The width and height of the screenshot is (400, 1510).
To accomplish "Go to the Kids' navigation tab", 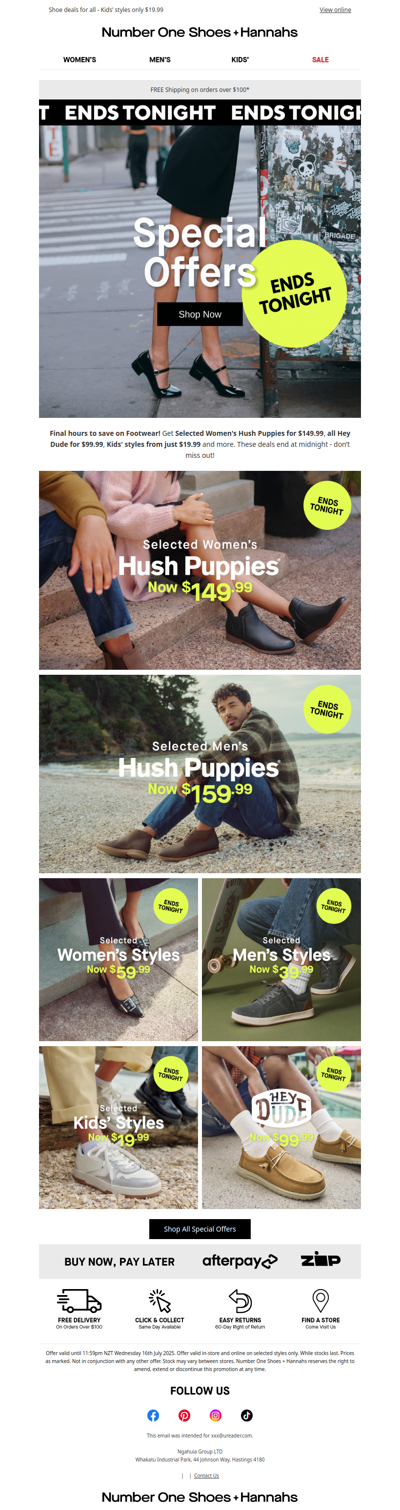I will tap(240, 60).
